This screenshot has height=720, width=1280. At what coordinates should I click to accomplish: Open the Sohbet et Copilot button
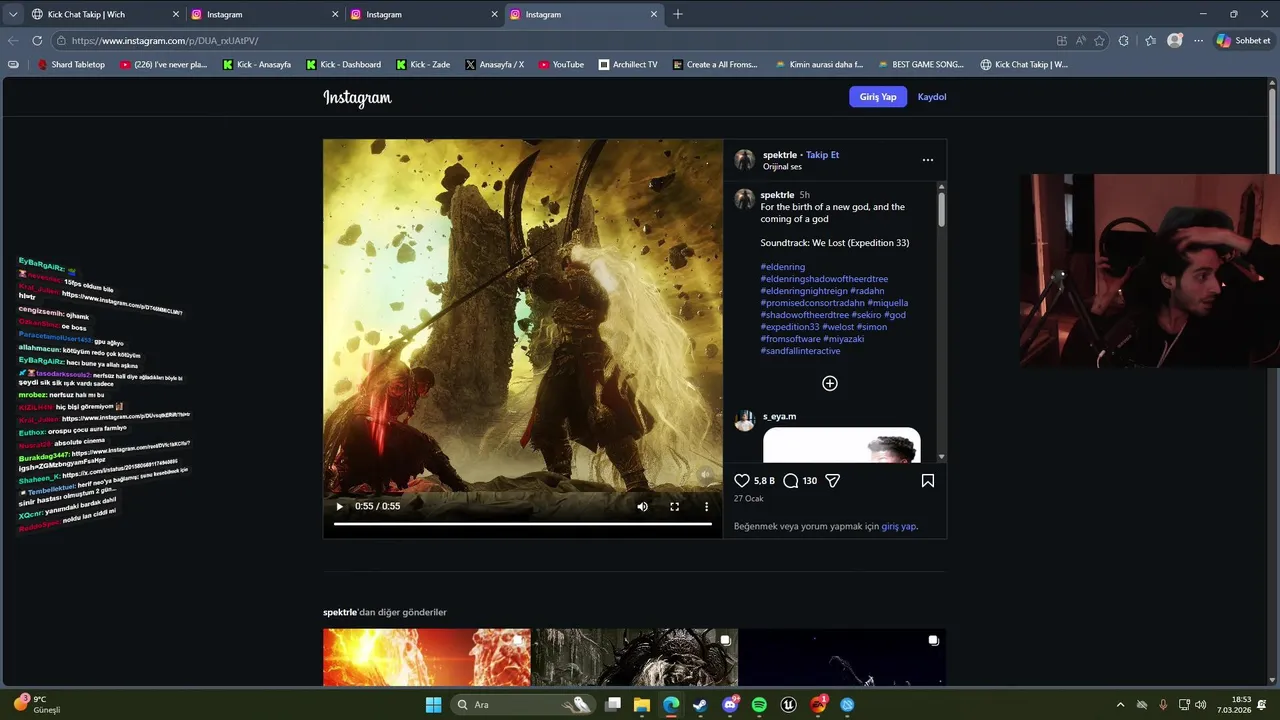(1245, 41)
